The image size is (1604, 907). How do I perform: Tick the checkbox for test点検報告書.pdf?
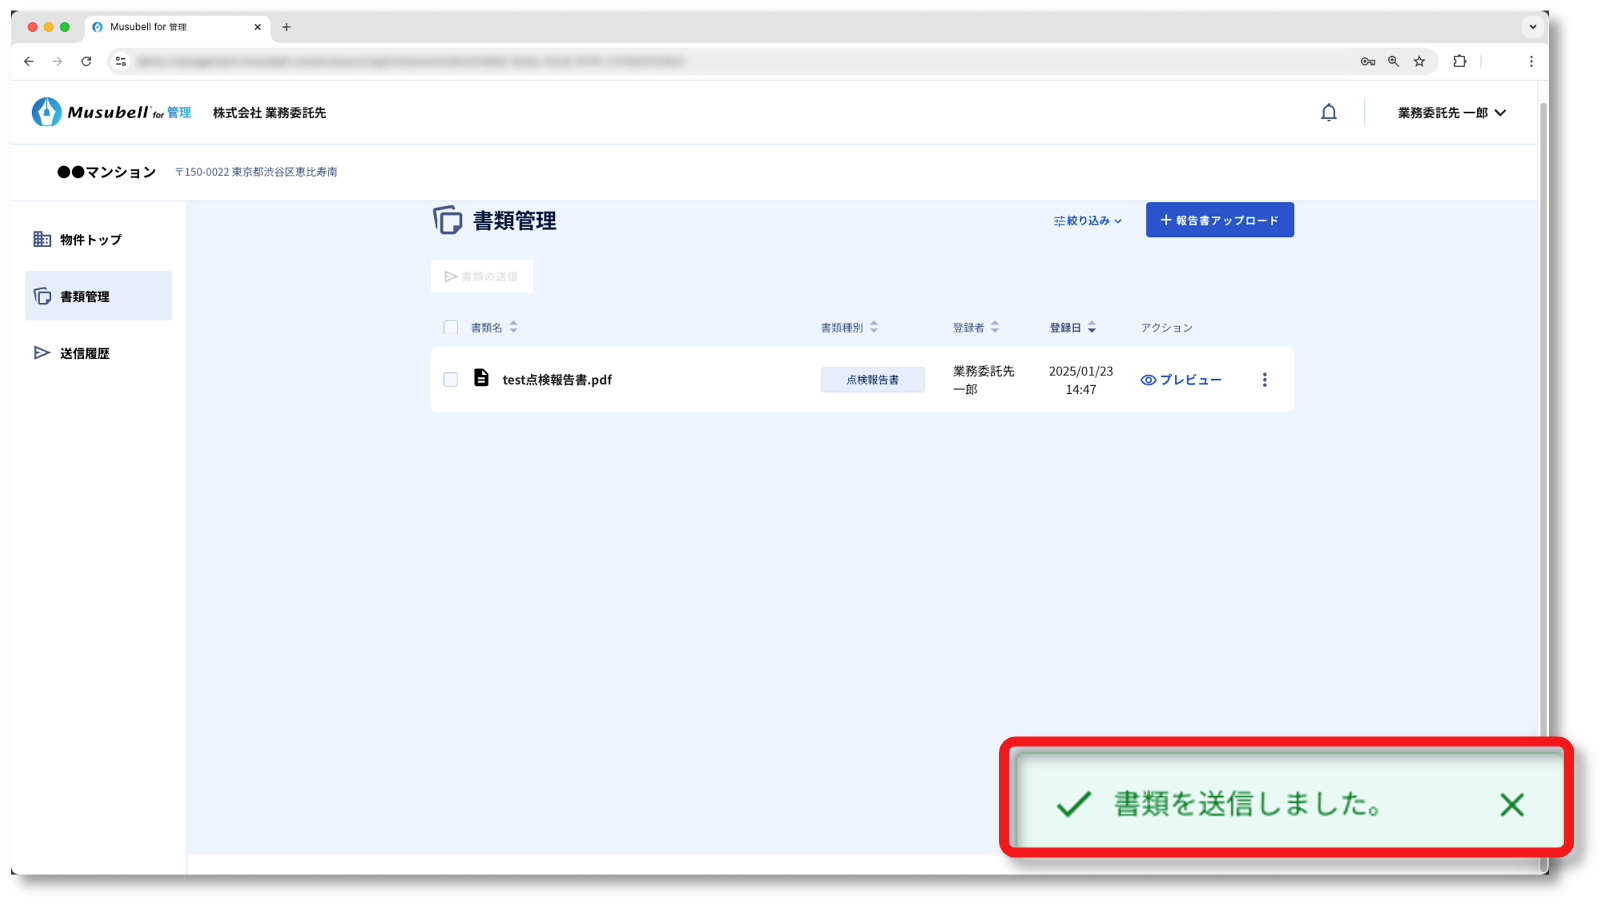(x=451, y=380)
